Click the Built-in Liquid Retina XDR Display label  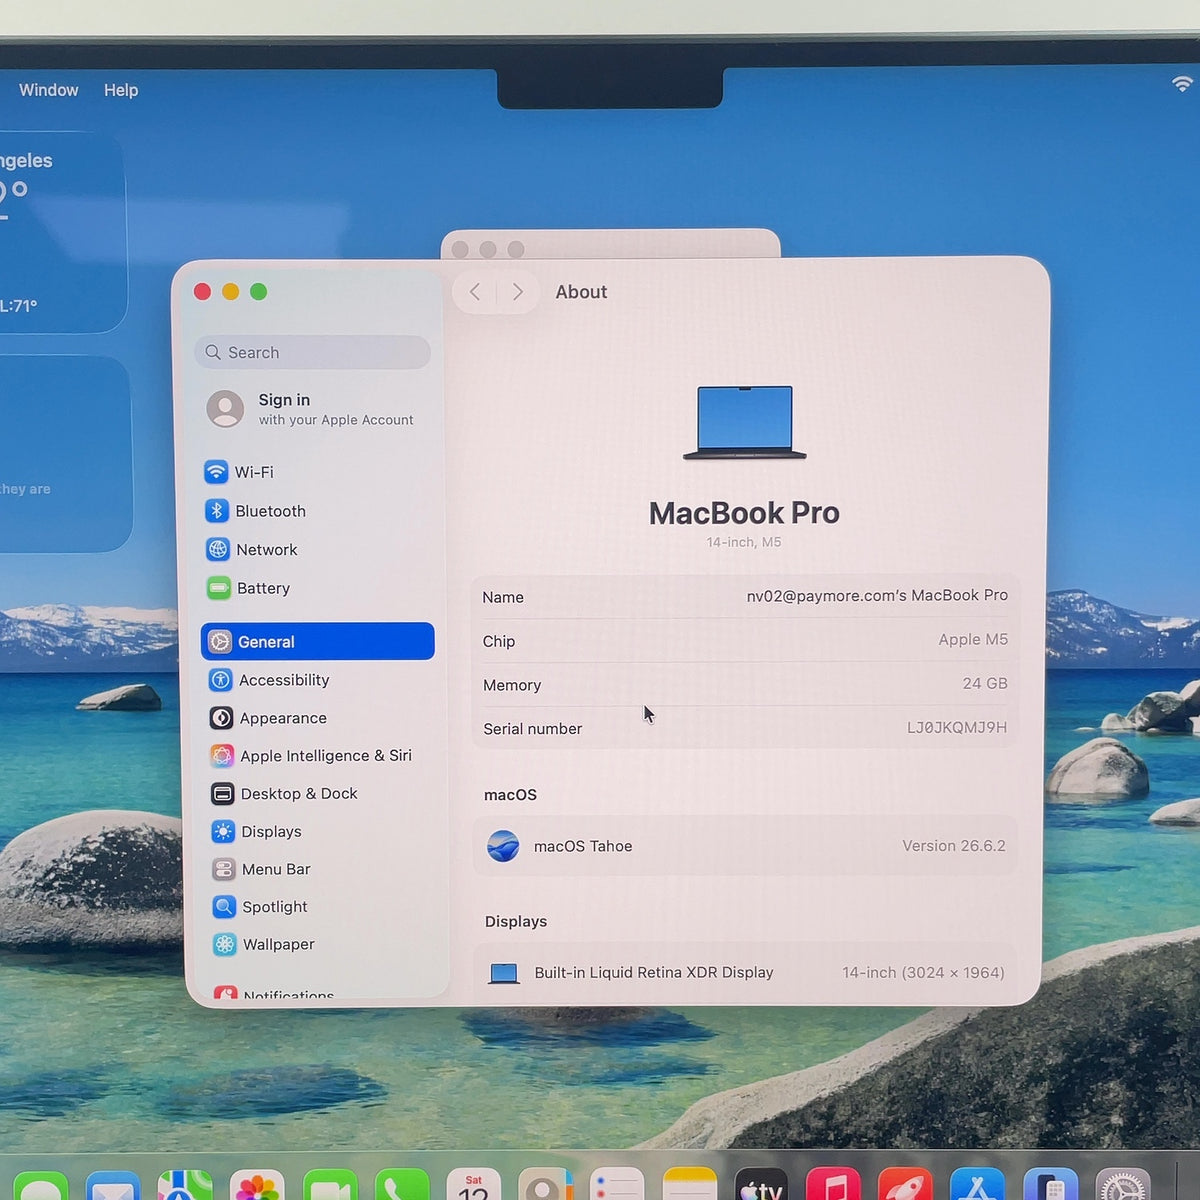tap(654, 973)
